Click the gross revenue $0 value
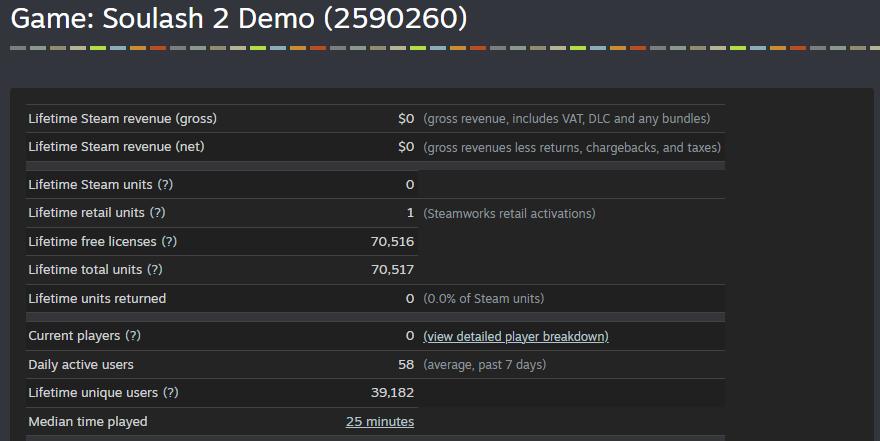The image size is (880, 441). tap(406, 118)
